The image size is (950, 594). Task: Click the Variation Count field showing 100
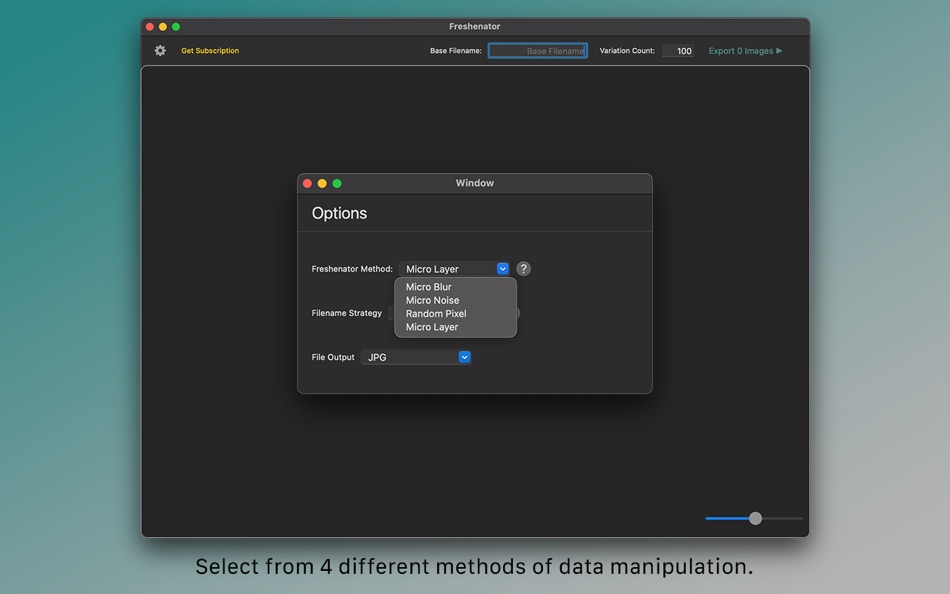(x=677, y=51)
